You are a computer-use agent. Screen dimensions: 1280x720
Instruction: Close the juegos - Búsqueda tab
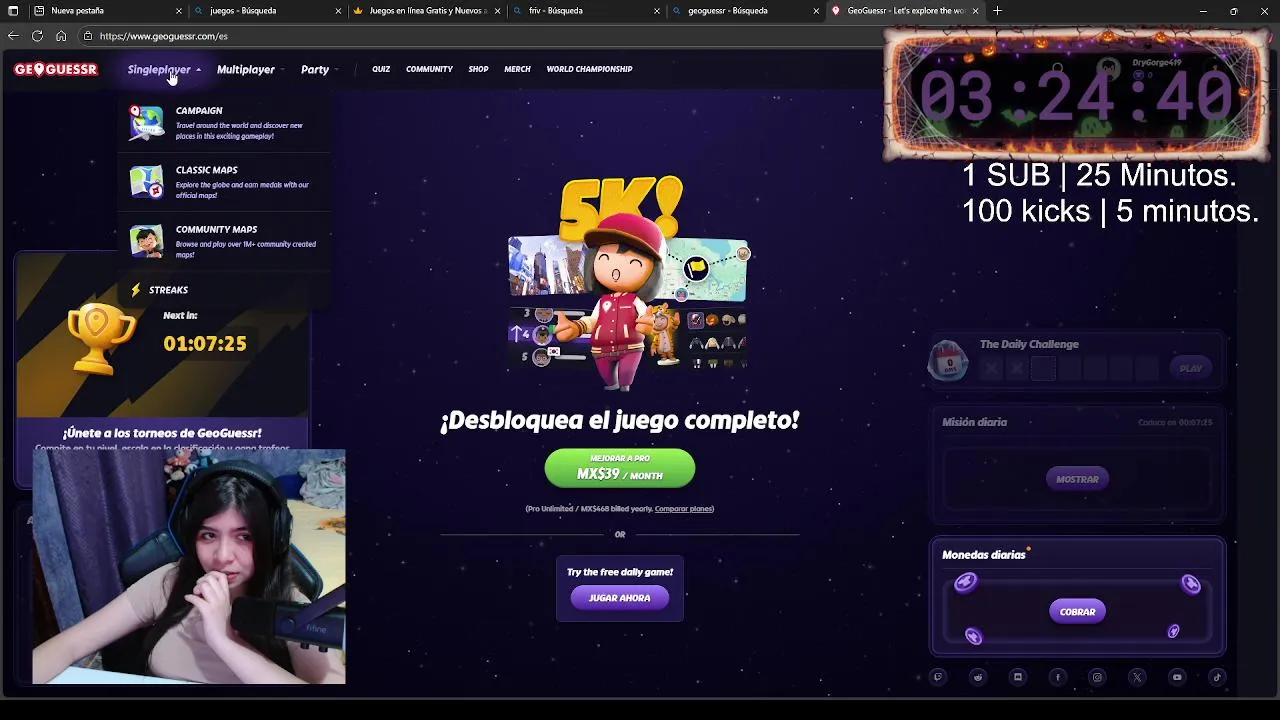click(x=338, y=11)
